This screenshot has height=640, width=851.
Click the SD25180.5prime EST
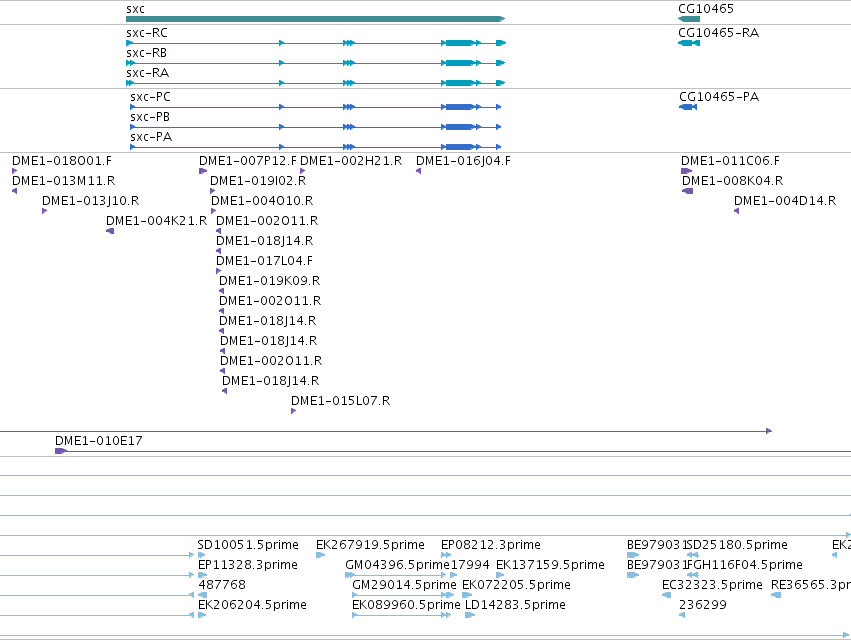(x=693, y=555)
